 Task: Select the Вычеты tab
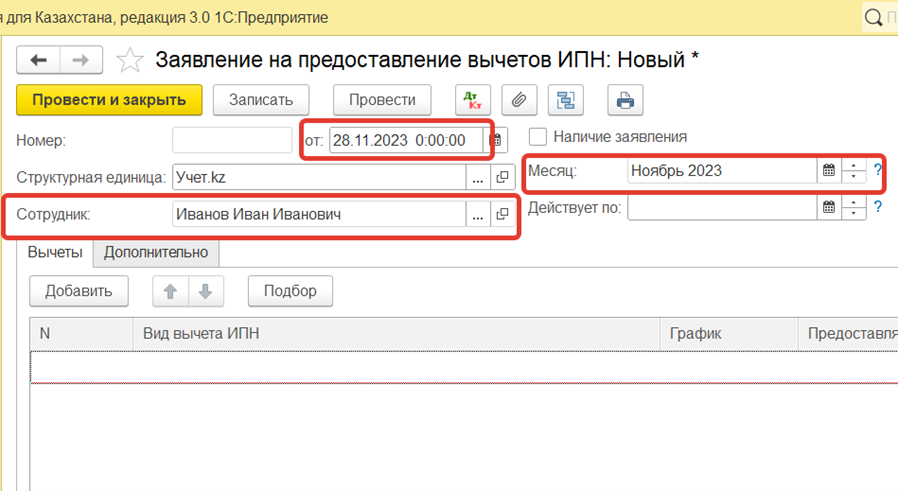pyautogui.click(x=55, y=253)
